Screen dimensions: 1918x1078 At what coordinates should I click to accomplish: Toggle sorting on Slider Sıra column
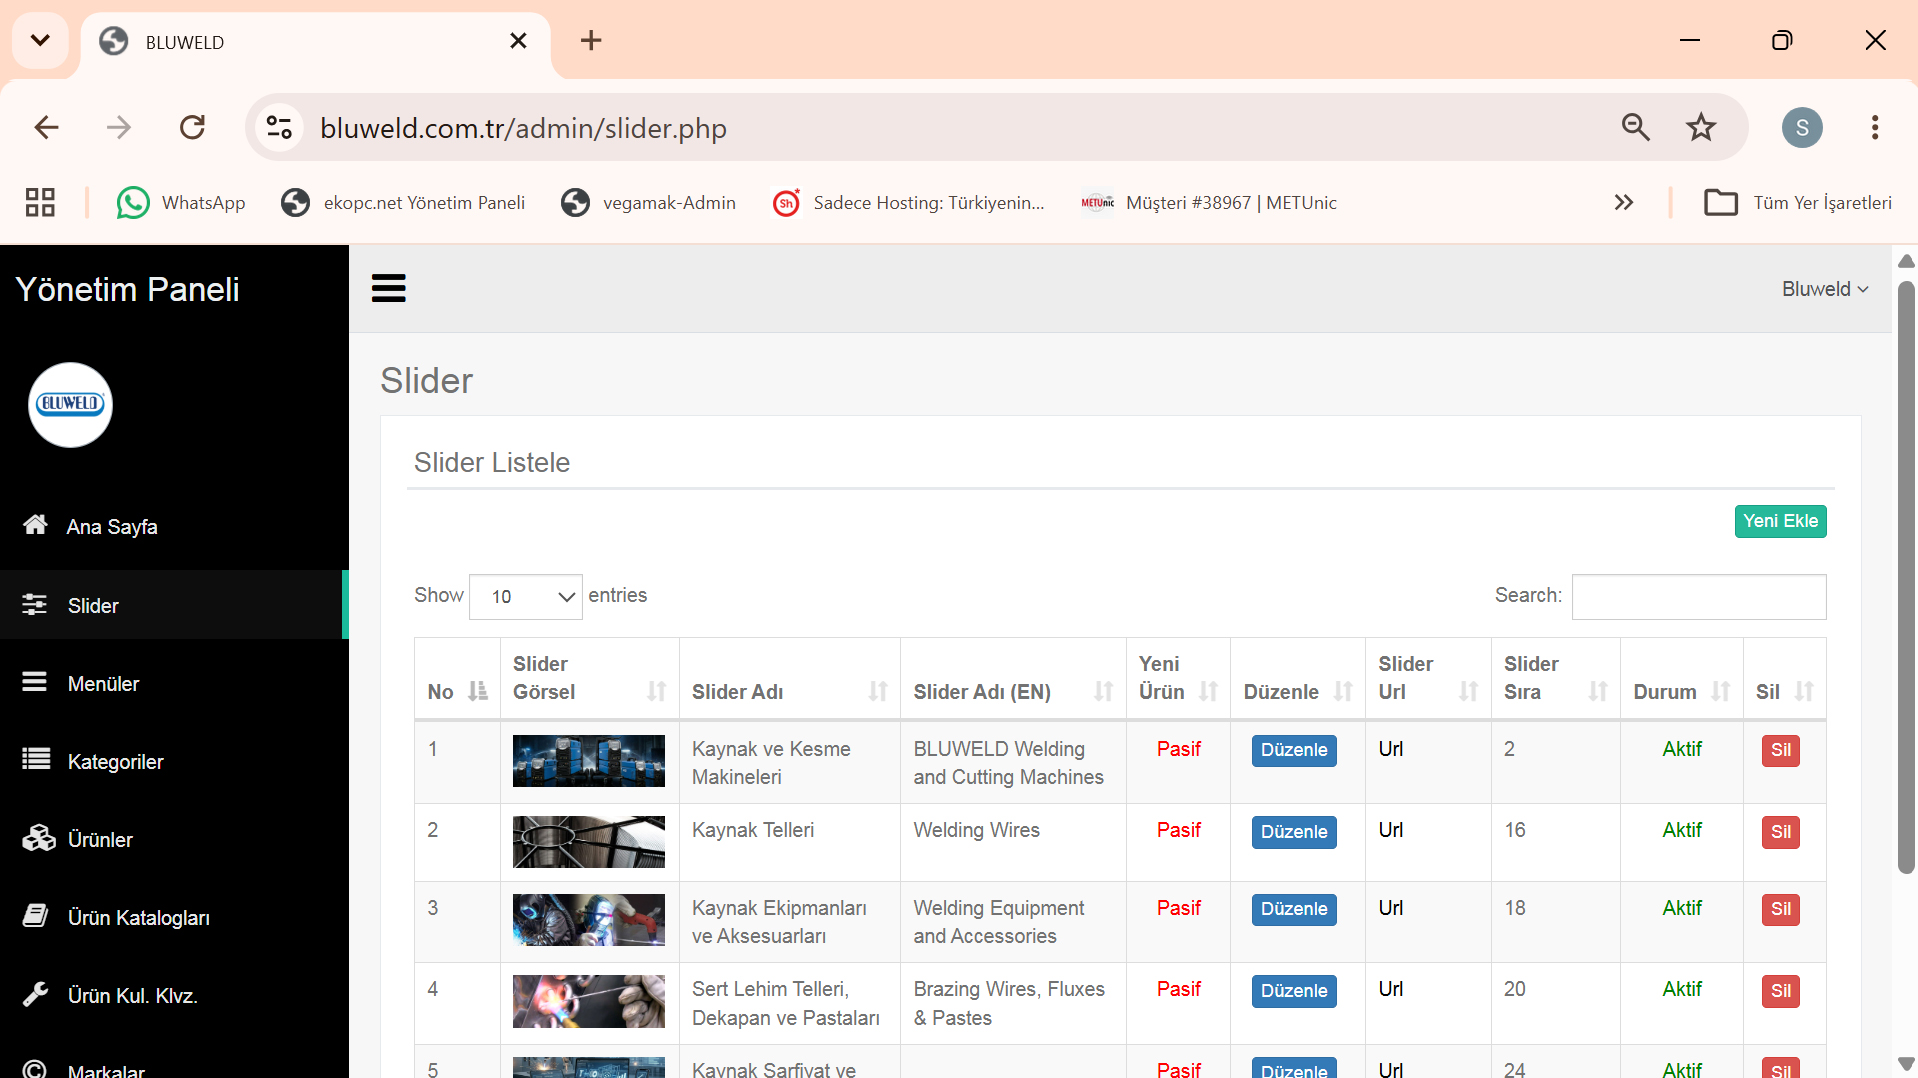pos(1555,679)
